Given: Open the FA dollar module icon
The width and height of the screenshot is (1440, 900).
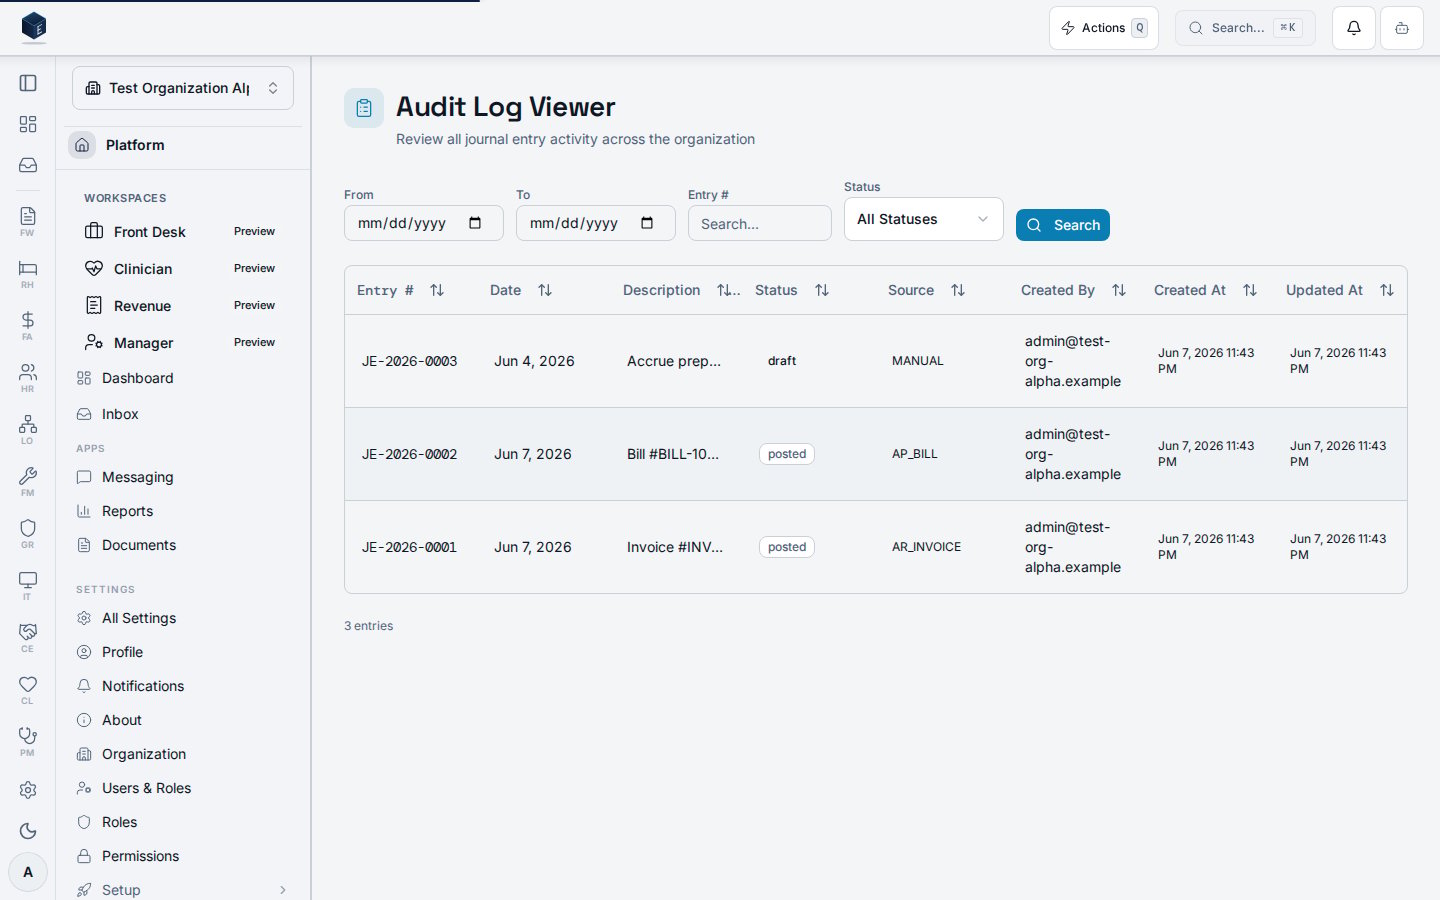Looking at the screenshot, I should tap(28, 325).
